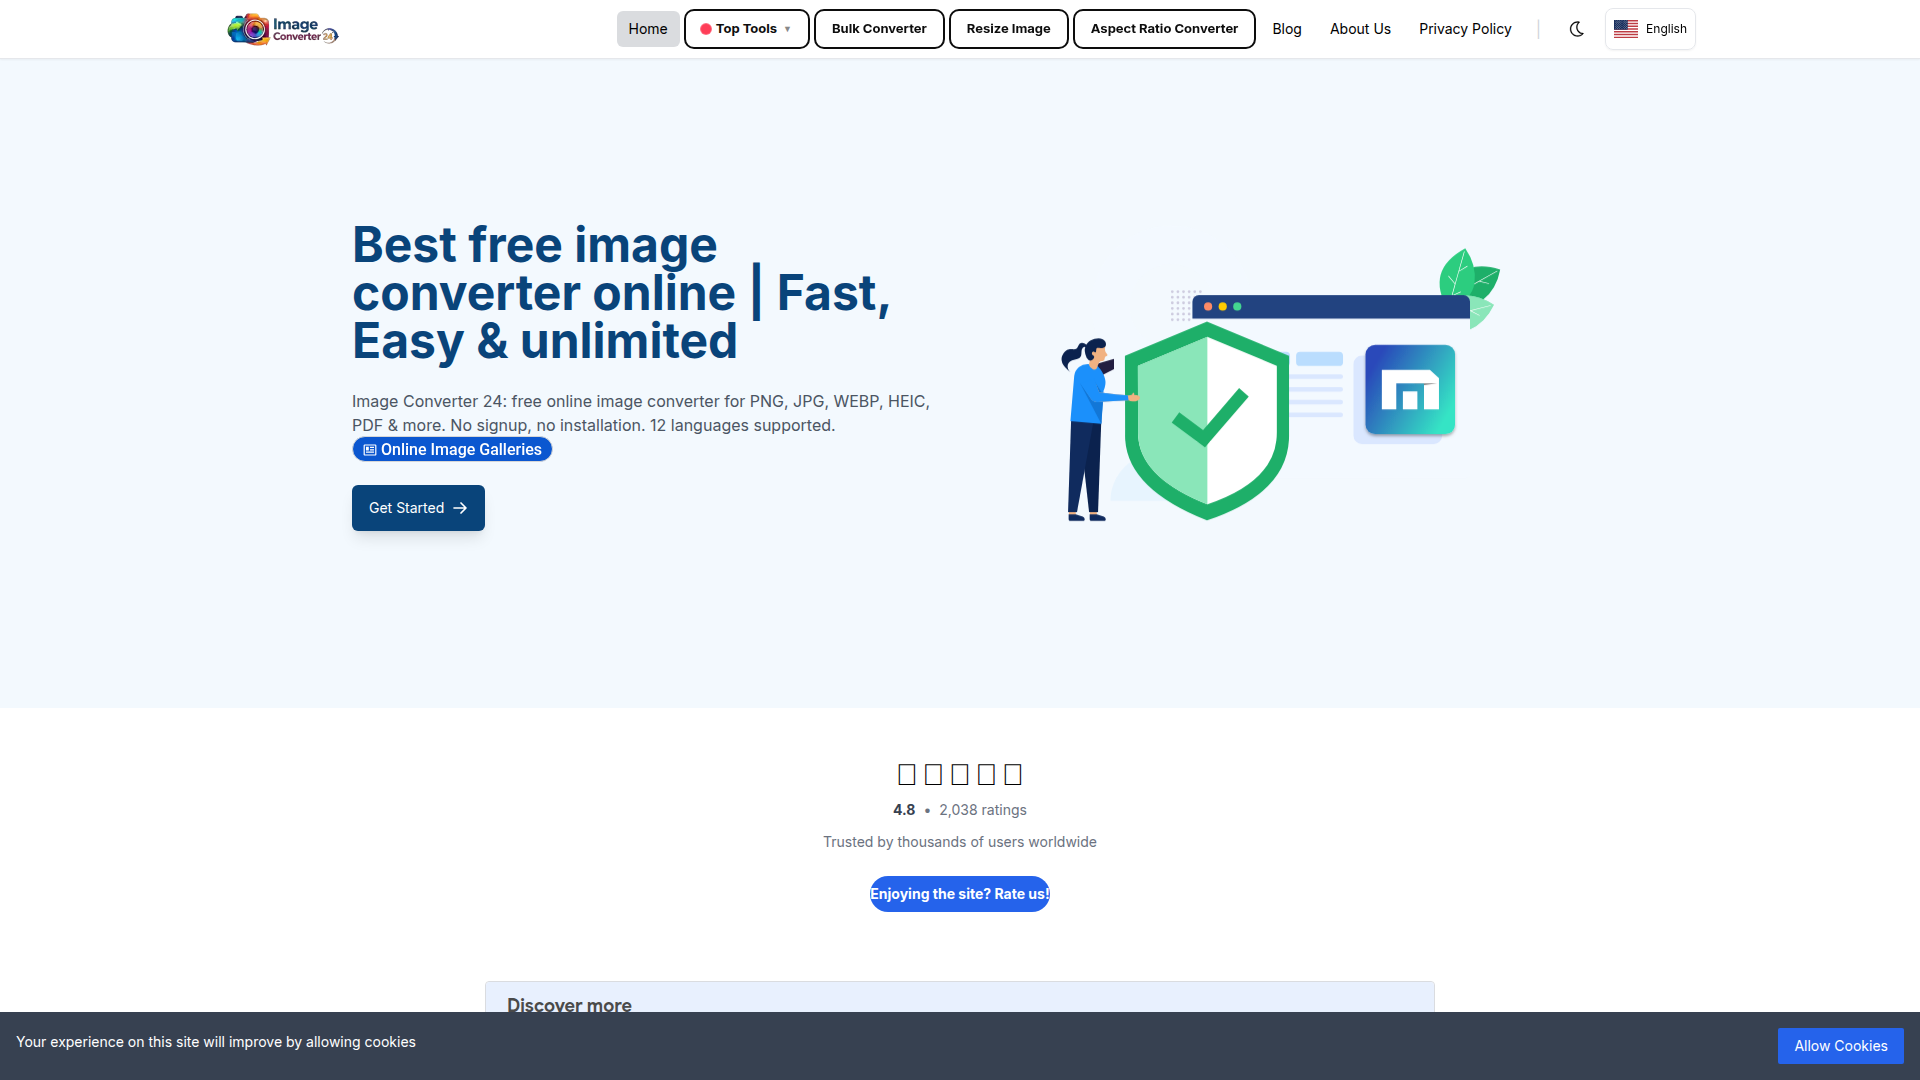The image size is (1920, 1080).
Task: Click Allow Cookies button
Action: [x=1841, y=1046]
